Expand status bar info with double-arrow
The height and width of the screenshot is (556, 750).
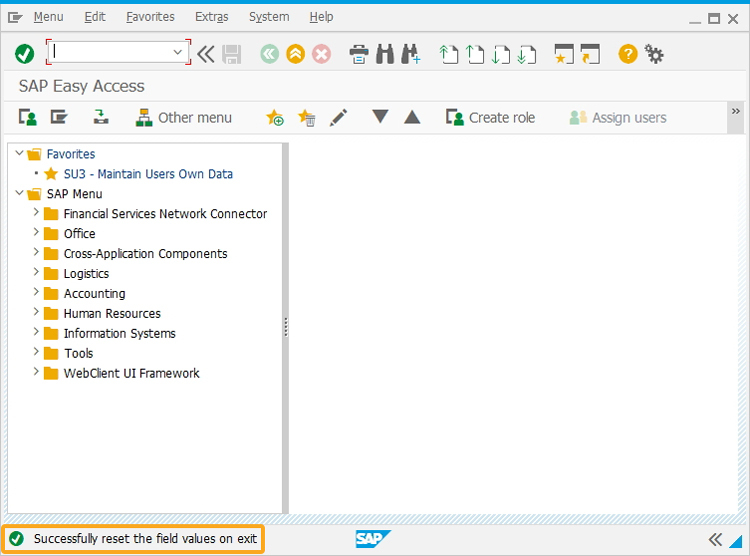point(715,540)
